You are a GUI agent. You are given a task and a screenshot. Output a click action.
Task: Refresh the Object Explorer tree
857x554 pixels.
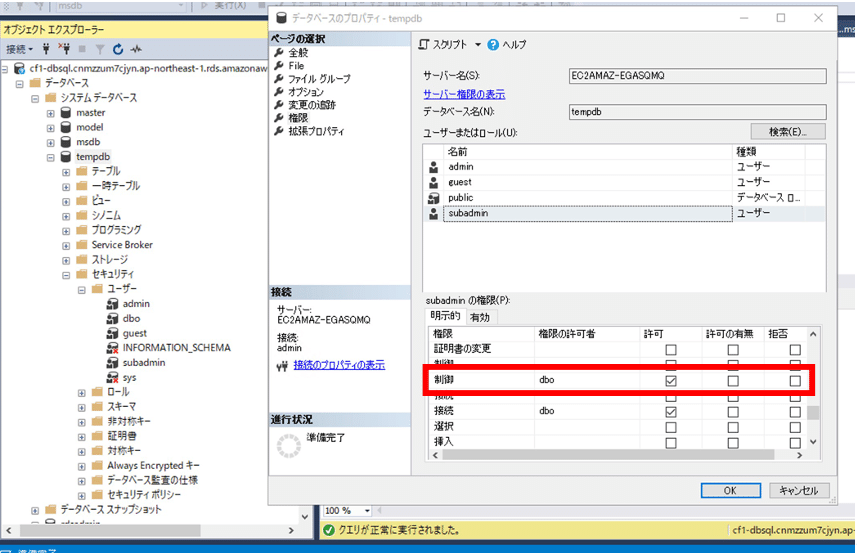click(x=118, y=49)
